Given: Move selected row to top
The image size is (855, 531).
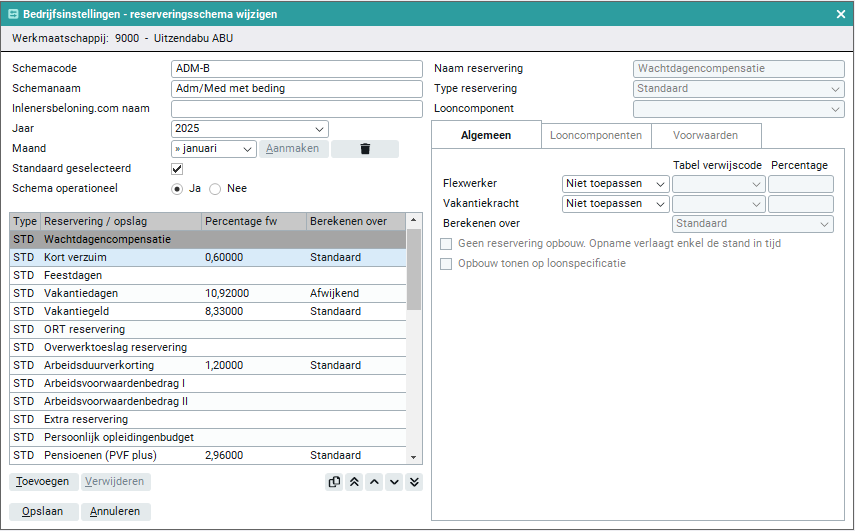Looking at the screenshot, I should coord(354,482).
